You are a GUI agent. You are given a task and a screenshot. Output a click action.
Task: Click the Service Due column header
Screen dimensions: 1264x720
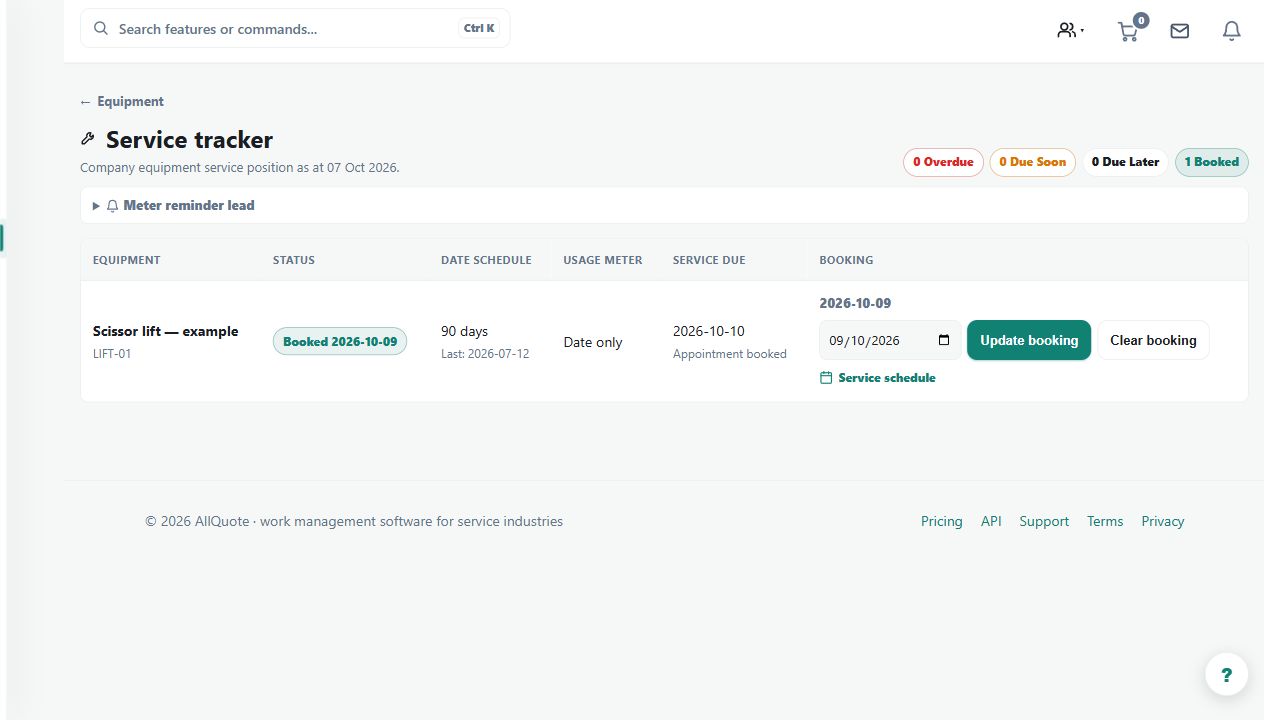coord(709,260)
